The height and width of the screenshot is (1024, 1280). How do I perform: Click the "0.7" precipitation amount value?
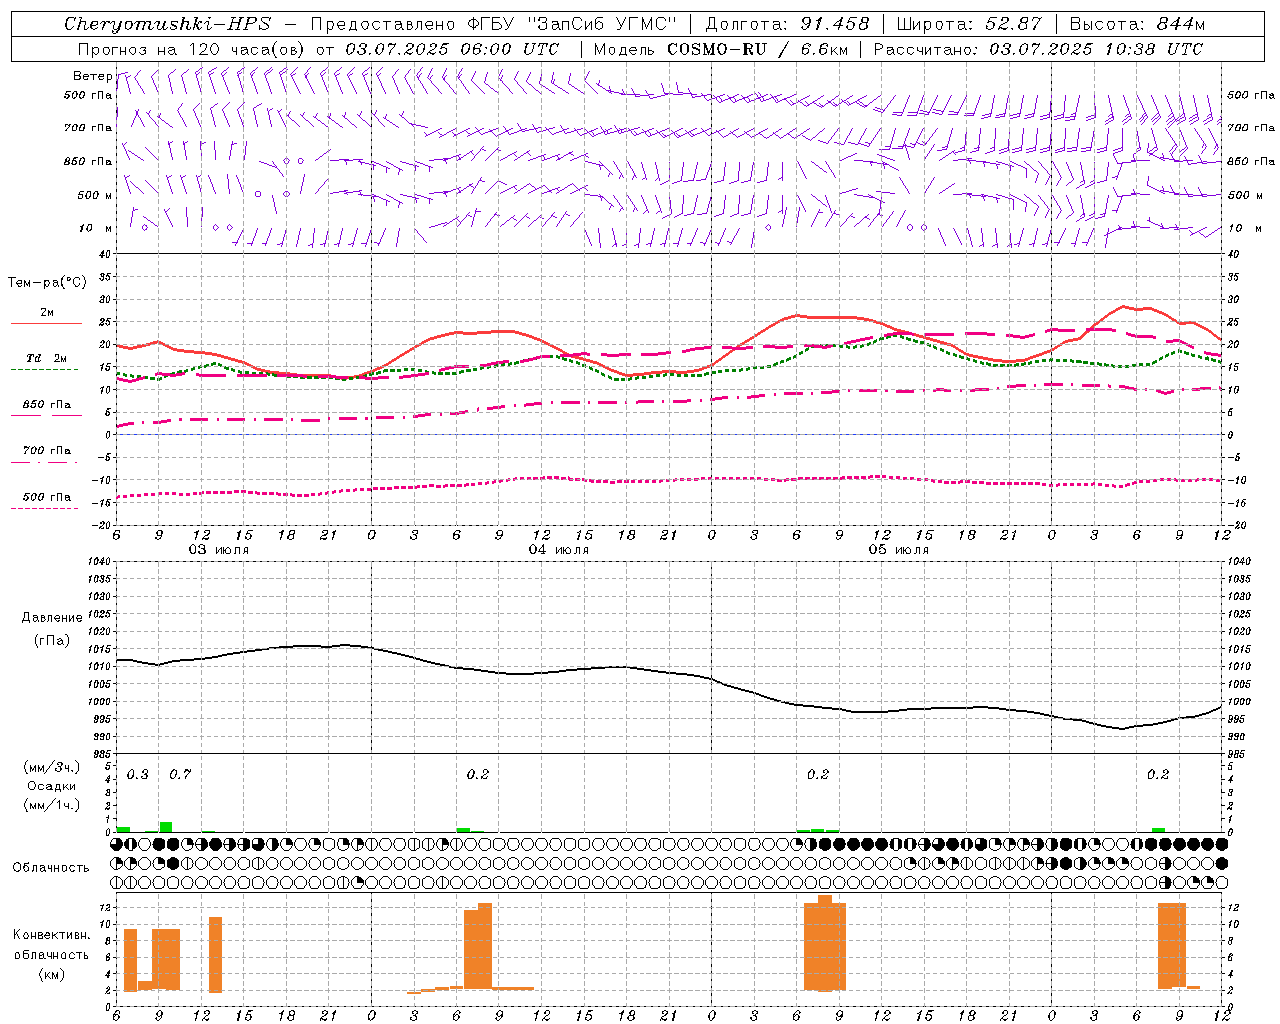180,775
